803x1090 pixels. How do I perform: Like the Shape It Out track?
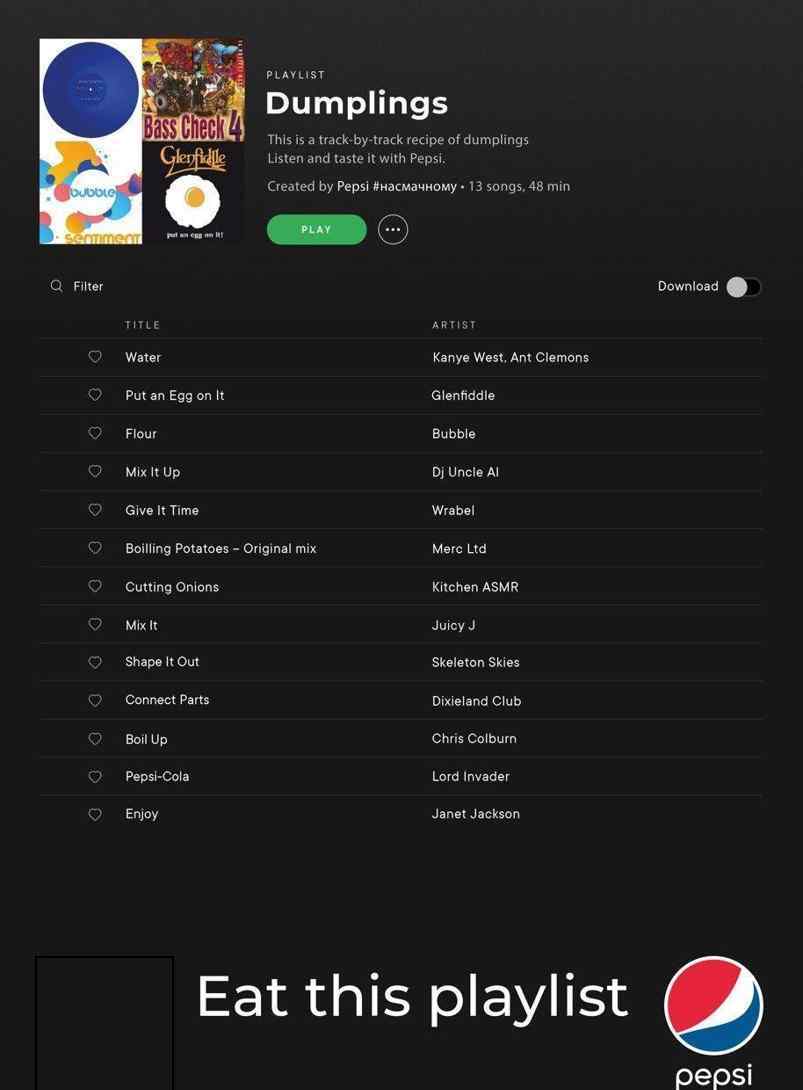pos(95,662)
